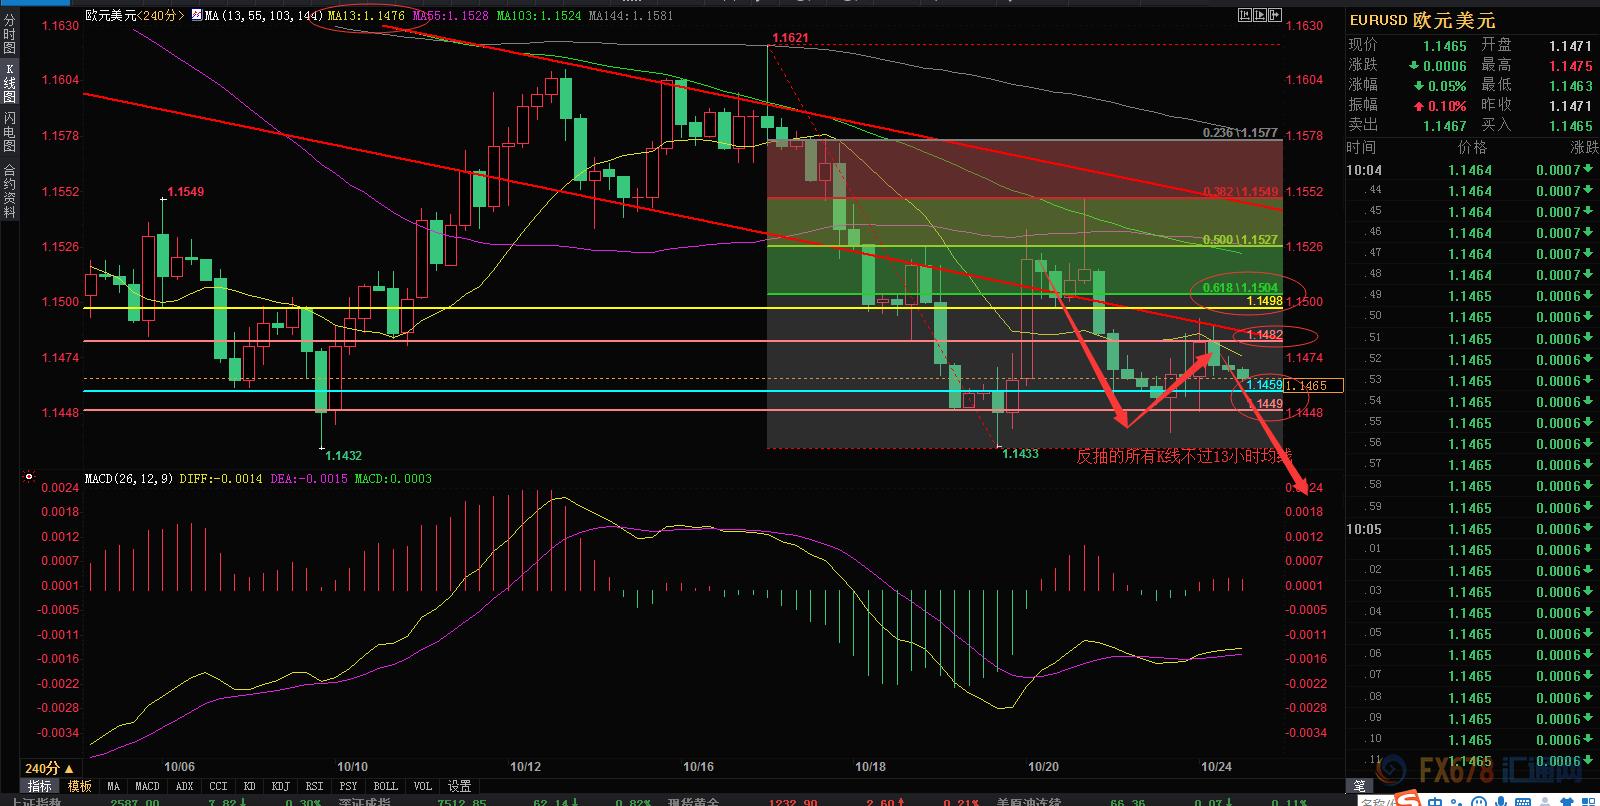The width and height of the screenshot is (1600, 806).
Task: Click the 开盘 value 1.1471
Action: [1570, 46]
